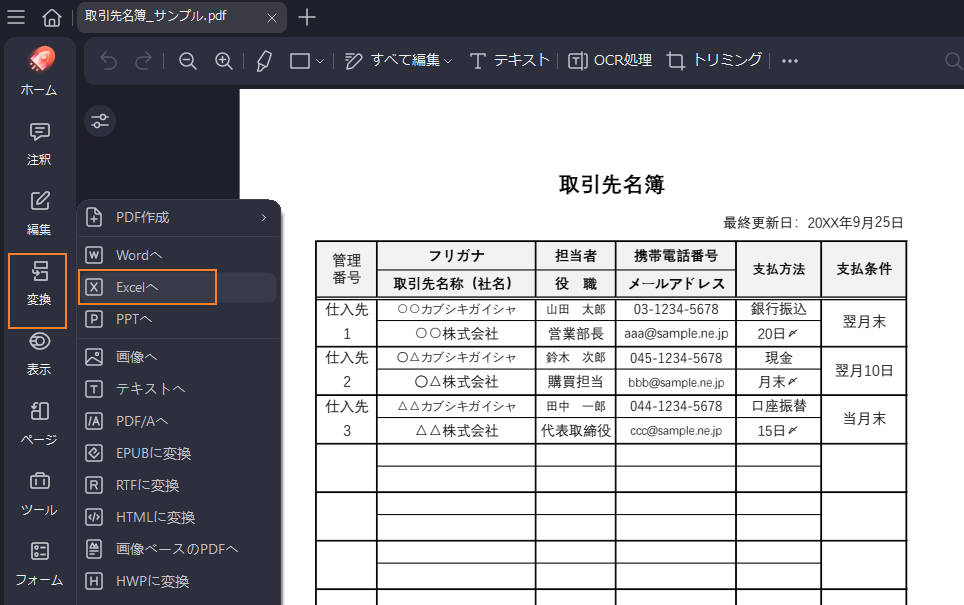Image resolution: width=964 pixels, height=605 pixels.
Task: Open search with the magnifier icon on right
Action: 951,60
